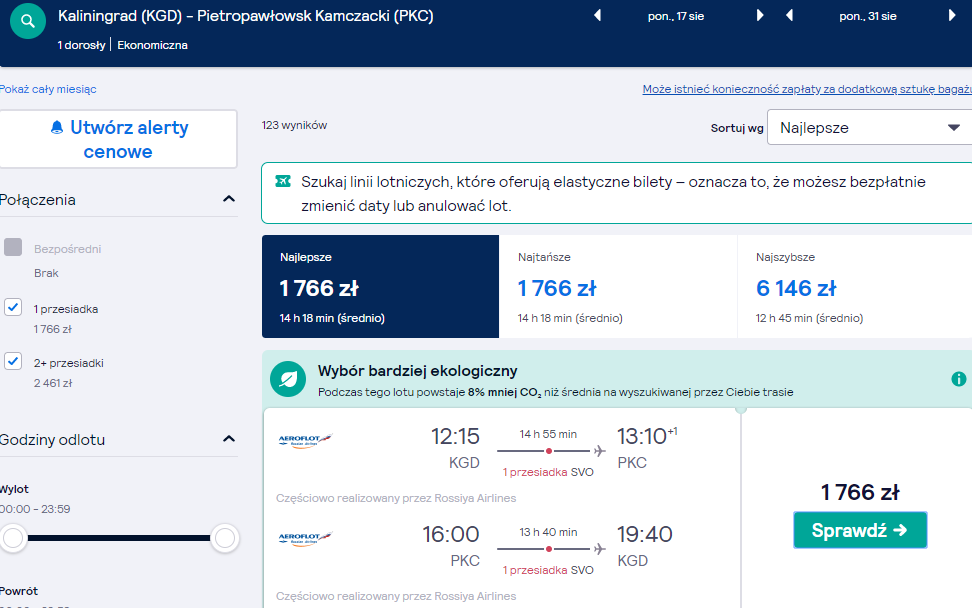The width and height of the screenshot is (972, 608).
Task: Collapse the Połączenia filter section
Action: click(229, 199)
